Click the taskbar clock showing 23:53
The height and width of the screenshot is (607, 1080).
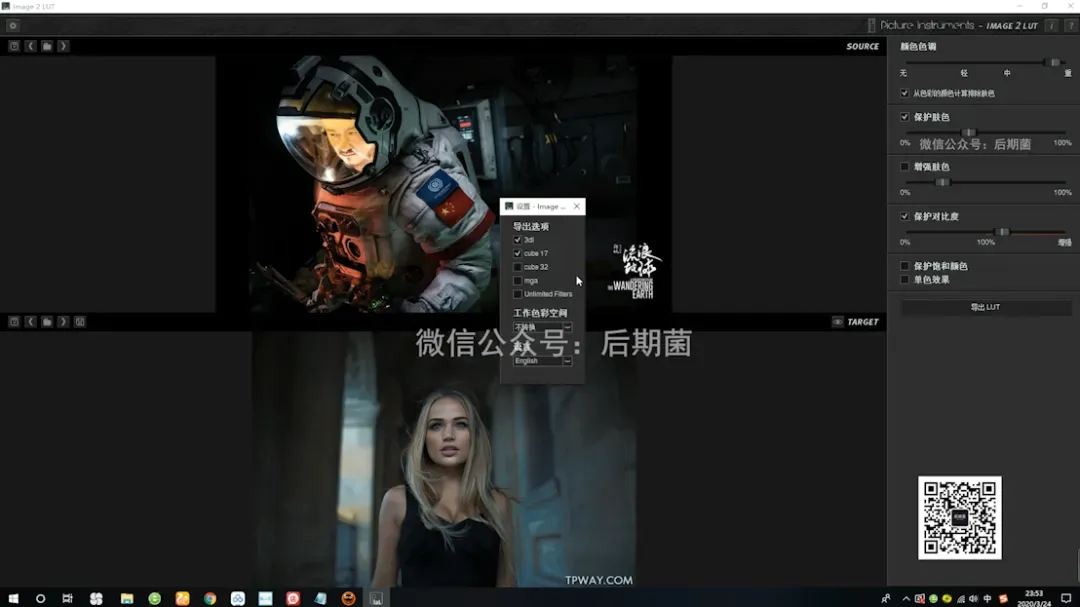pyautogui.click(x=1034, y=598)
